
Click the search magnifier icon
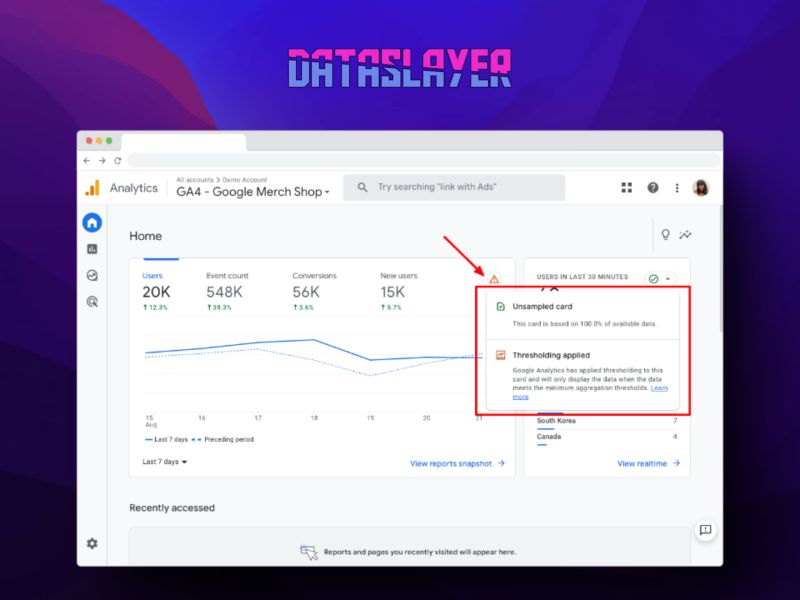pos(362,187)
